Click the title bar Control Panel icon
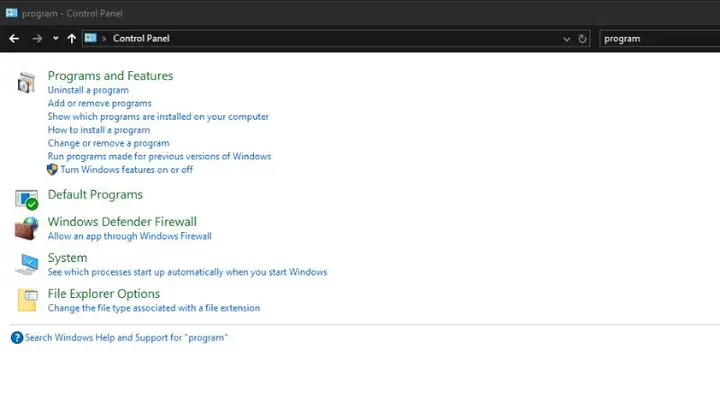Viewport: 720px width, 405px height. click(x=11, y=13)
